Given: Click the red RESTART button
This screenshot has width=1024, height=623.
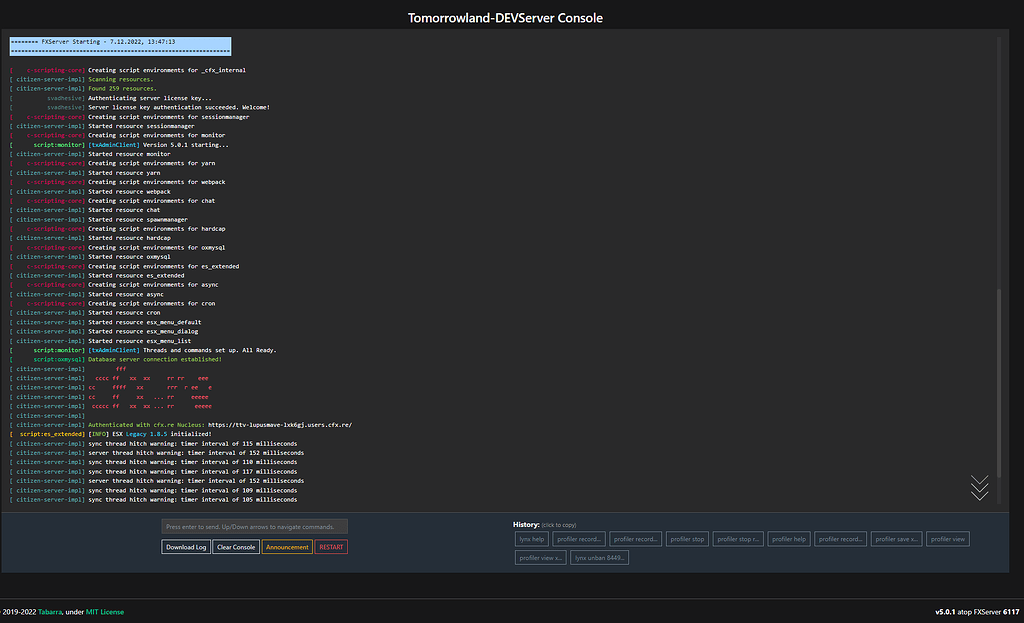Looking at the screenshot, I should point(331,547).
